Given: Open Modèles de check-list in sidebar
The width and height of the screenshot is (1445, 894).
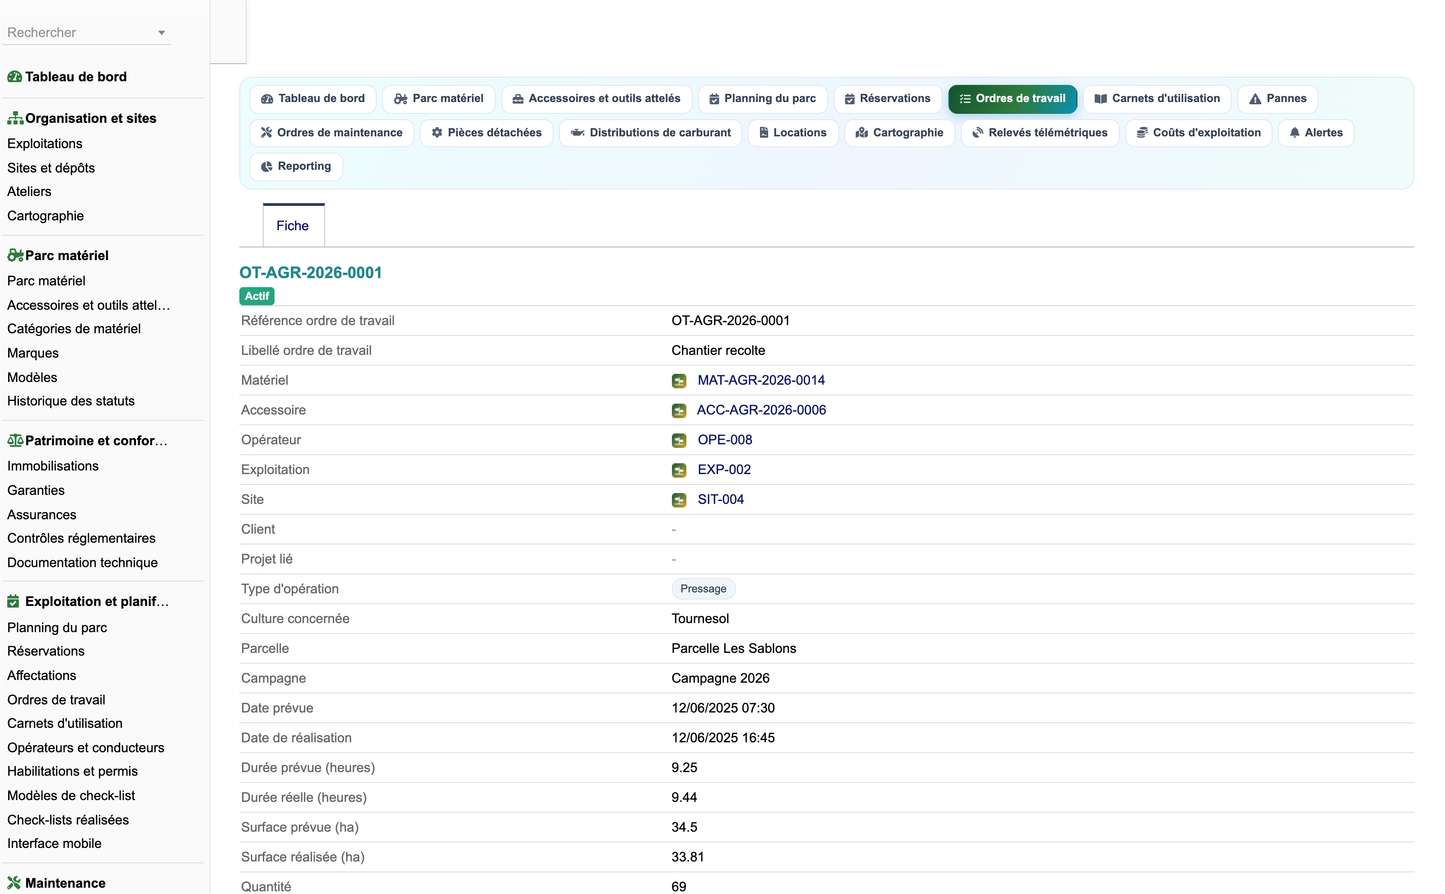Looking at the screenshot, I should coord(71,796).
